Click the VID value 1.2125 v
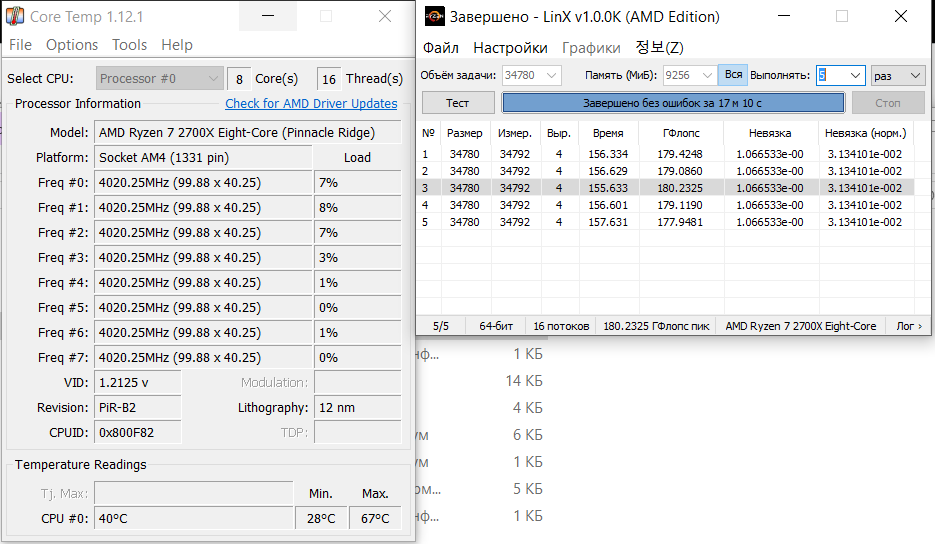The image size is (935, 544). point(137,383)
